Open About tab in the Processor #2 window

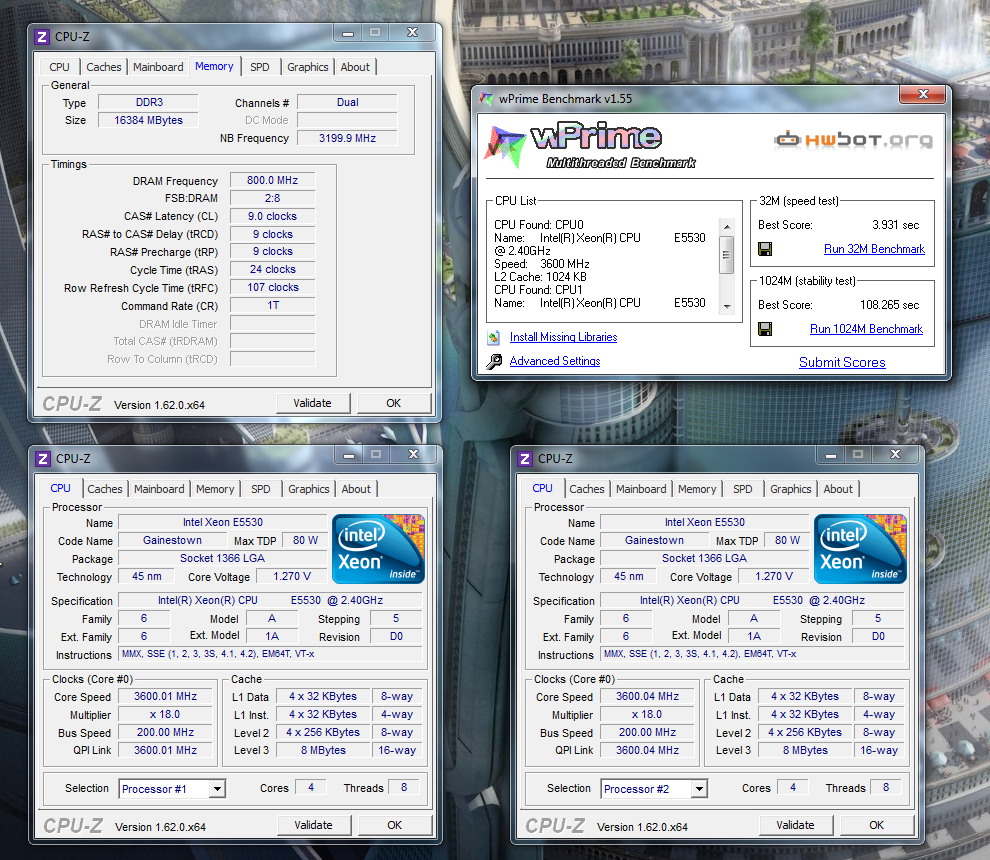point(838,489)
